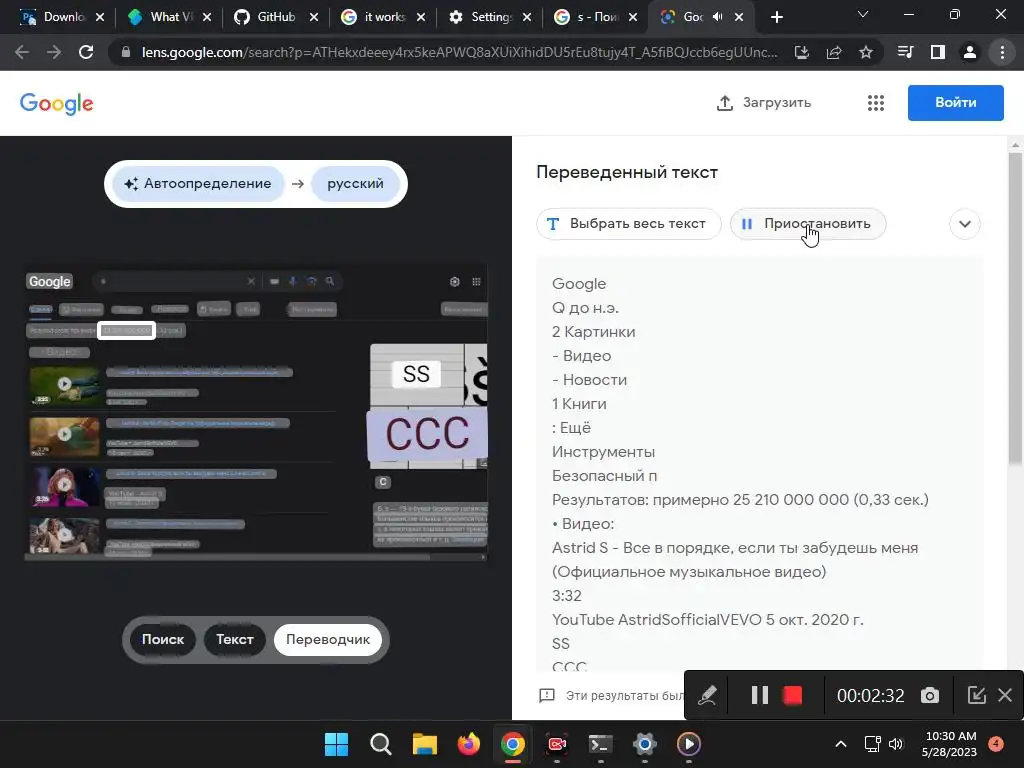Open Windows Start menu
Image resolution: width=1024 pixels, height=768 pixels.
(x=336, y=744)
